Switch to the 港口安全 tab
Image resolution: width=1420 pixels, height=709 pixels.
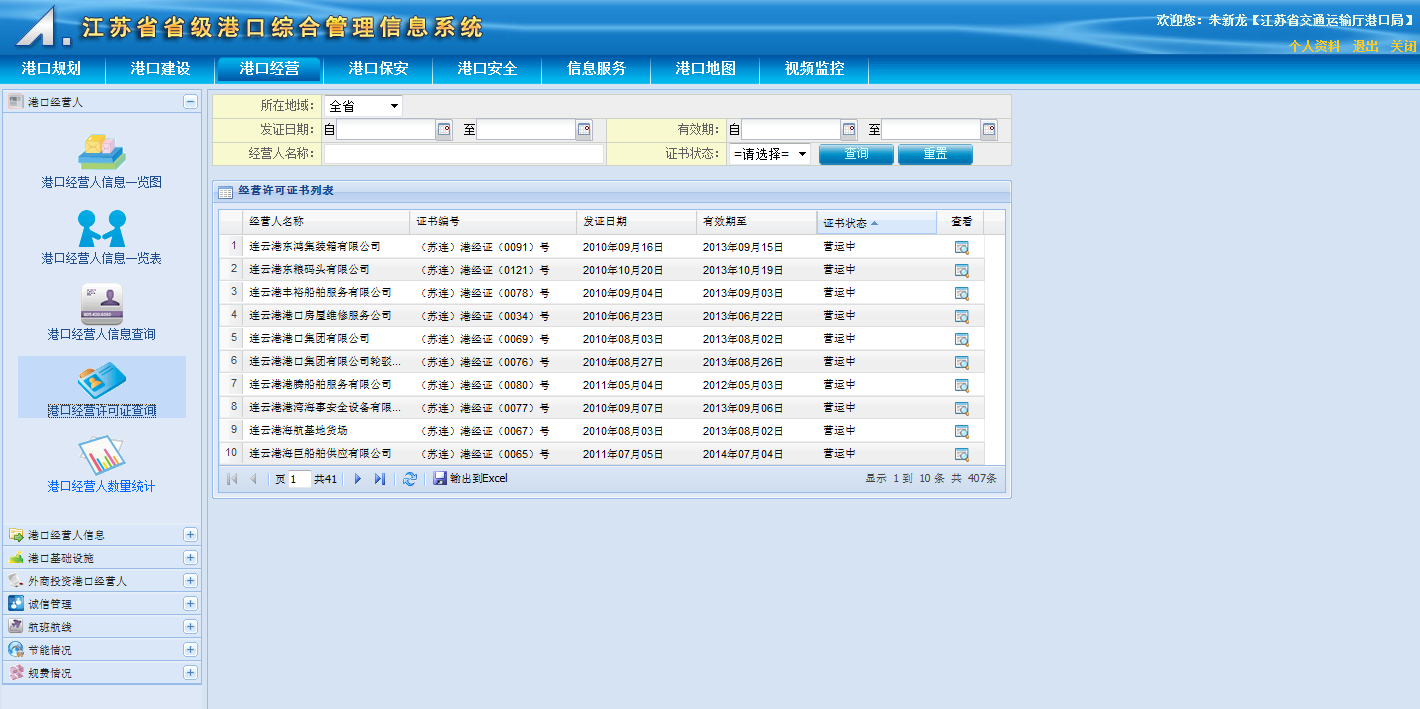(487, 69)
